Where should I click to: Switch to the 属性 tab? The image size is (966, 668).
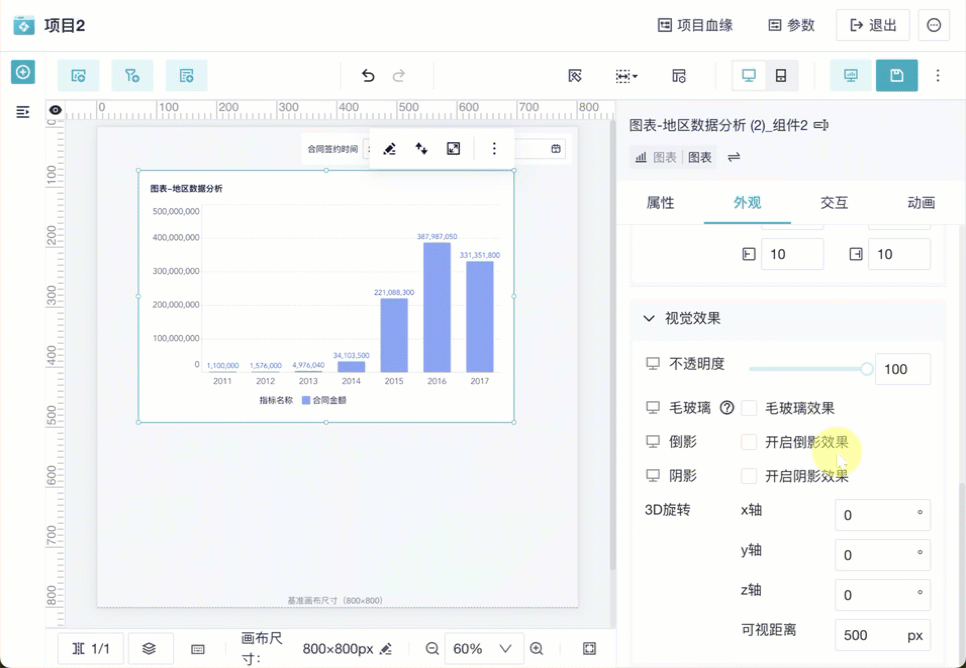(660, 203)
